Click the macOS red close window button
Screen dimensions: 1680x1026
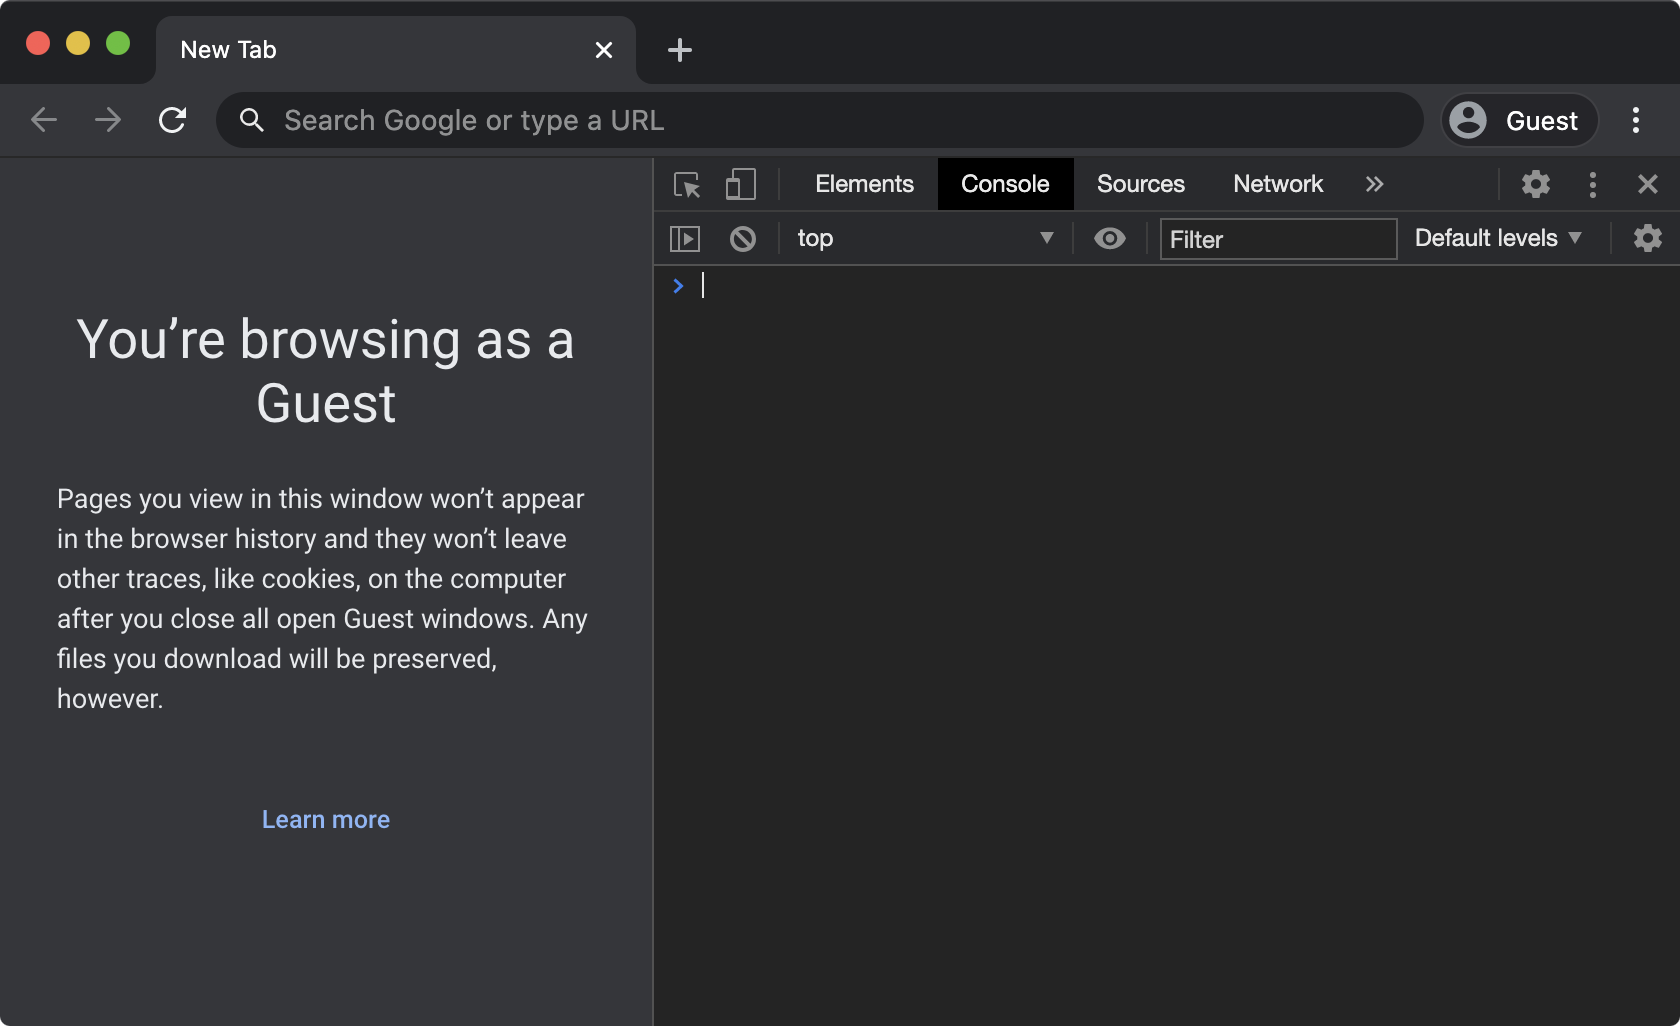38,43
